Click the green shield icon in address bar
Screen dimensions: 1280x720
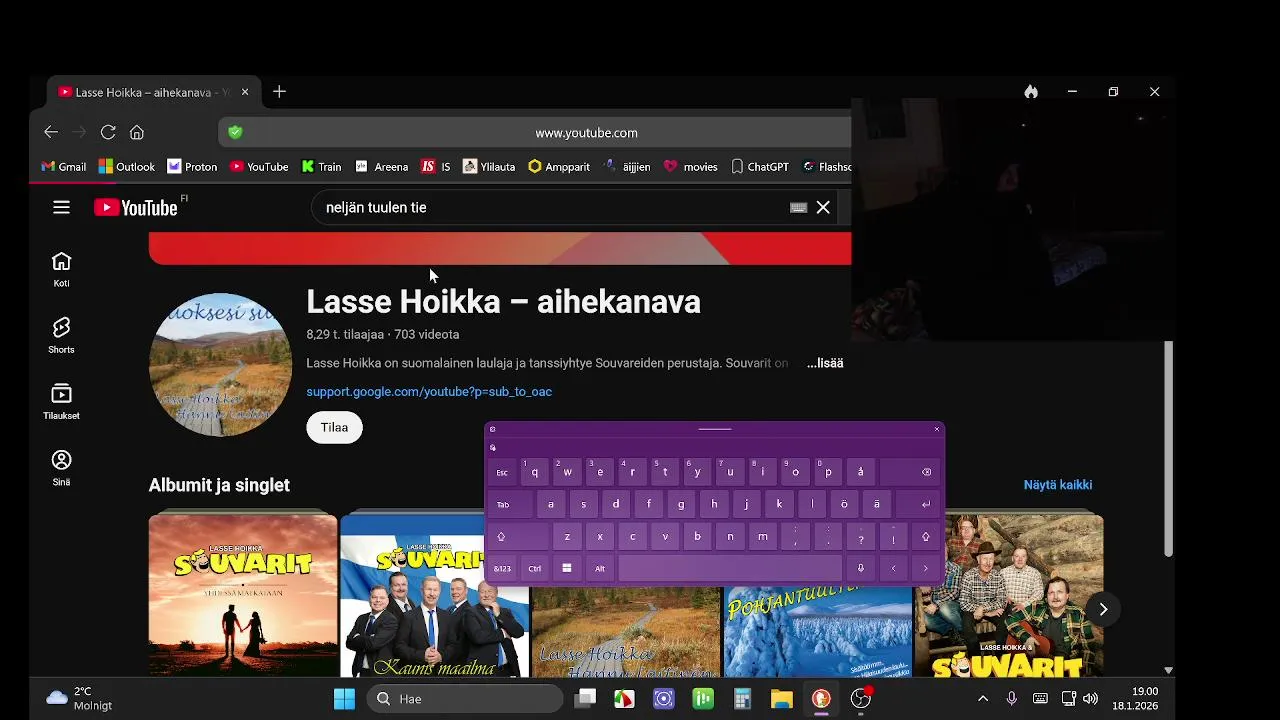[235, 132]
